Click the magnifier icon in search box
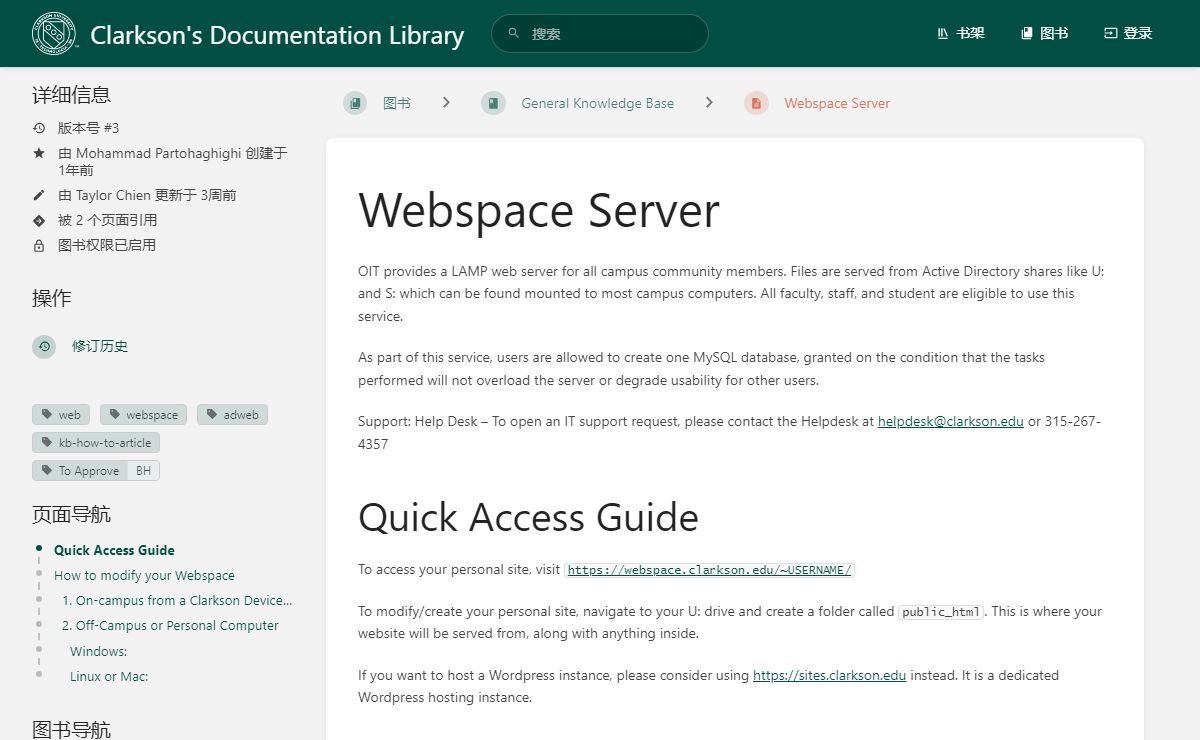Screen dimensions: 1200x740 (514, 33)
